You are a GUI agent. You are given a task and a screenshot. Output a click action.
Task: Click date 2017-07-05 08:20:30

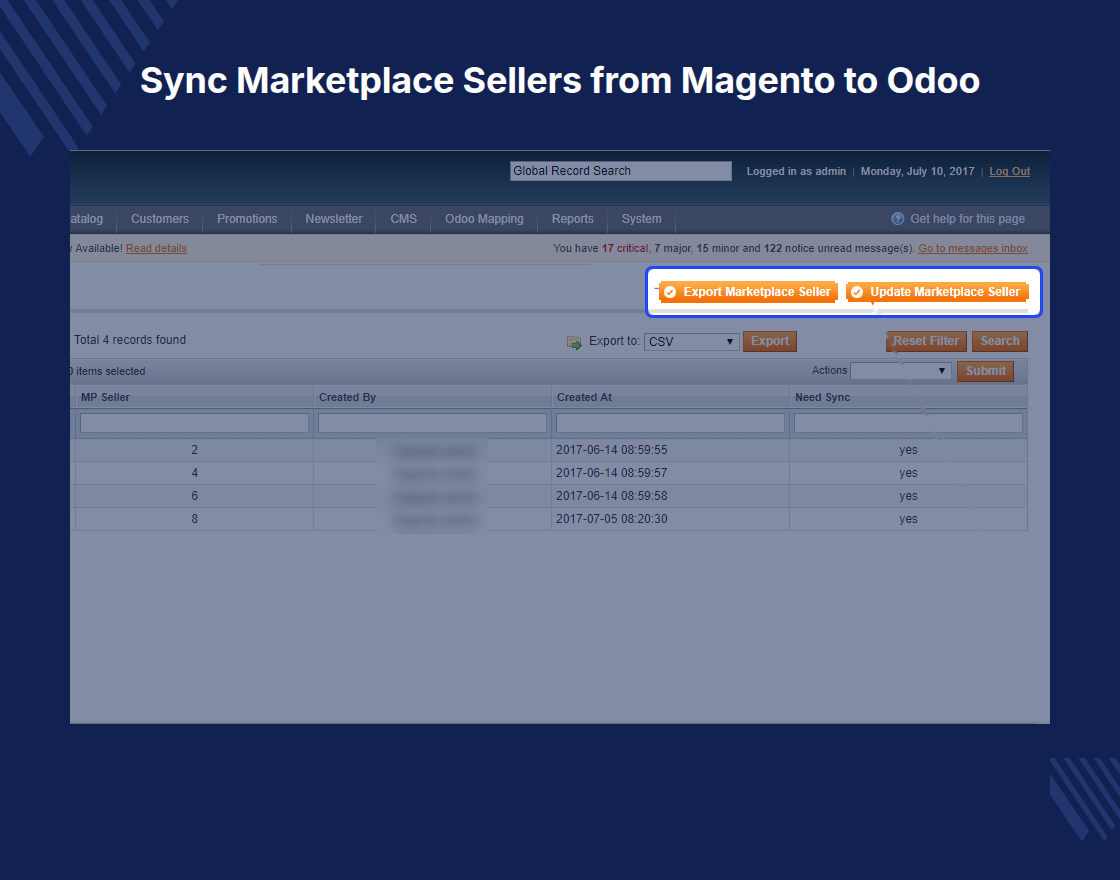coord(611,519)
